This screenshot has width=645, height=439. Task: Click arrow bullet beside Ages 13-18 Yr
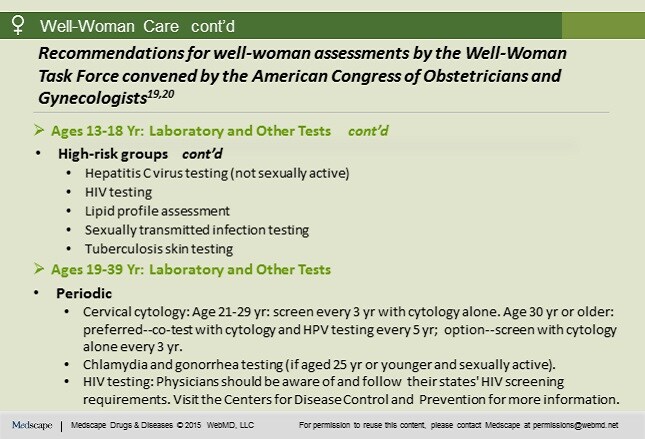click(x=39, y=130)
